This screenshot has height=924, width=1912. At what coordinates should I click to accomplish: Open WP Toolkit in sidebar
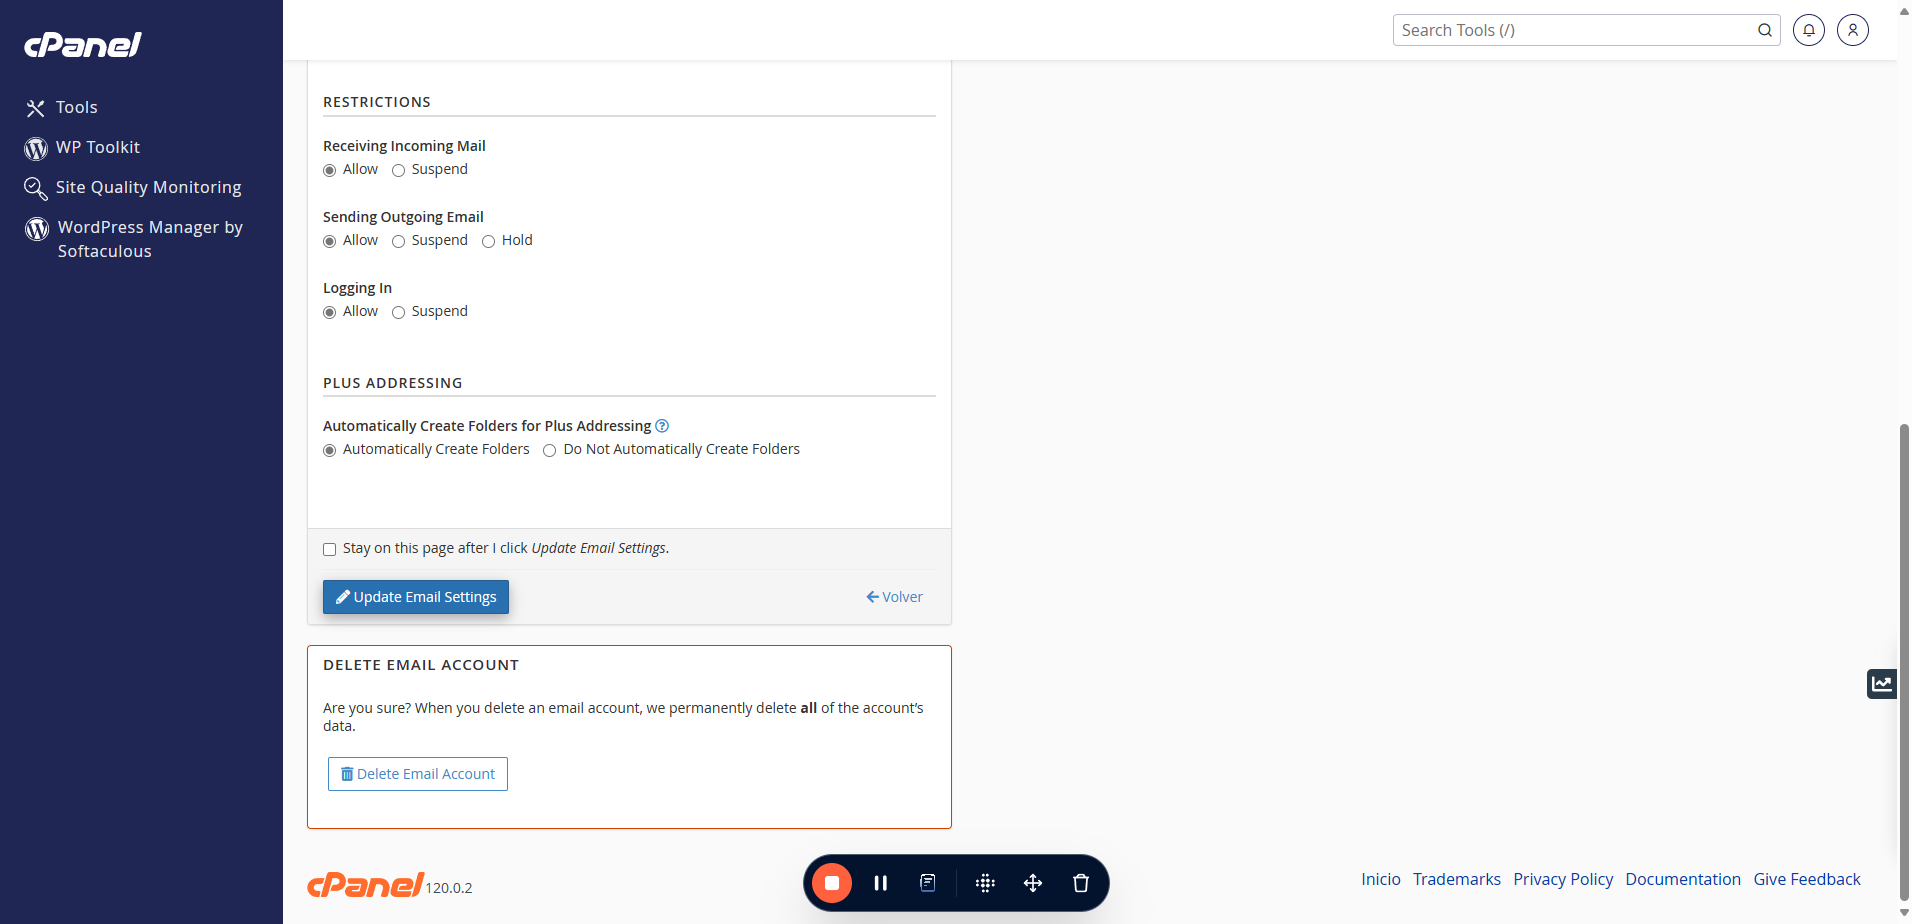pos(98,147)
